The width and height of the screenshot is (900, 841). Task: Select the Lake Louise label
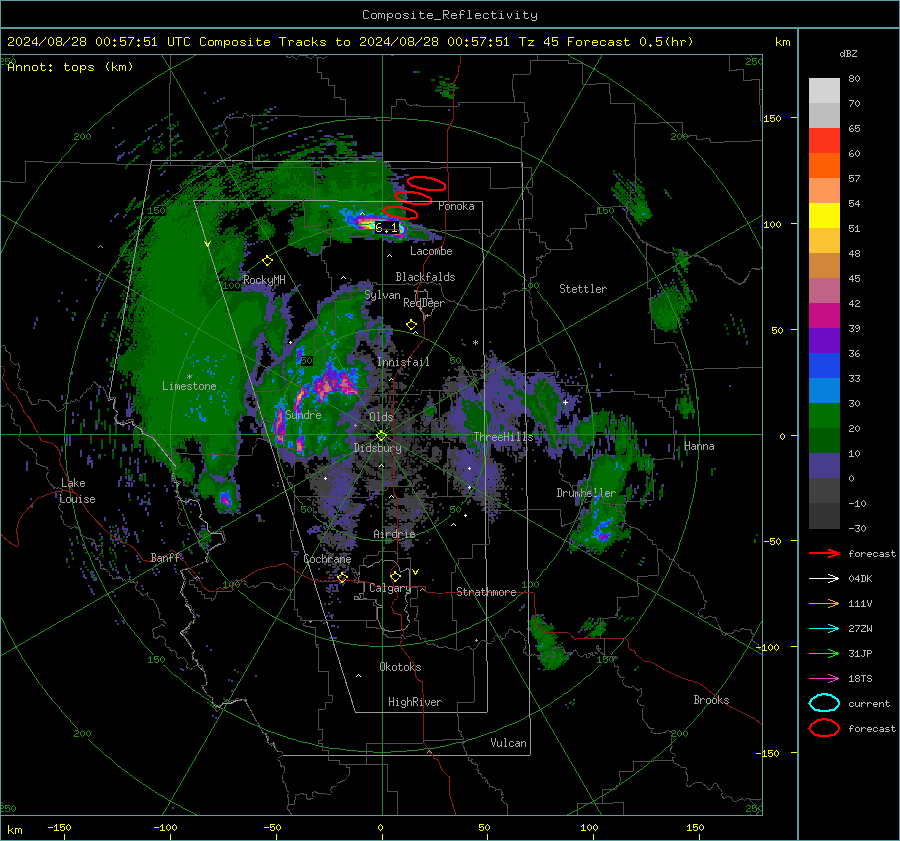(77, 491)
